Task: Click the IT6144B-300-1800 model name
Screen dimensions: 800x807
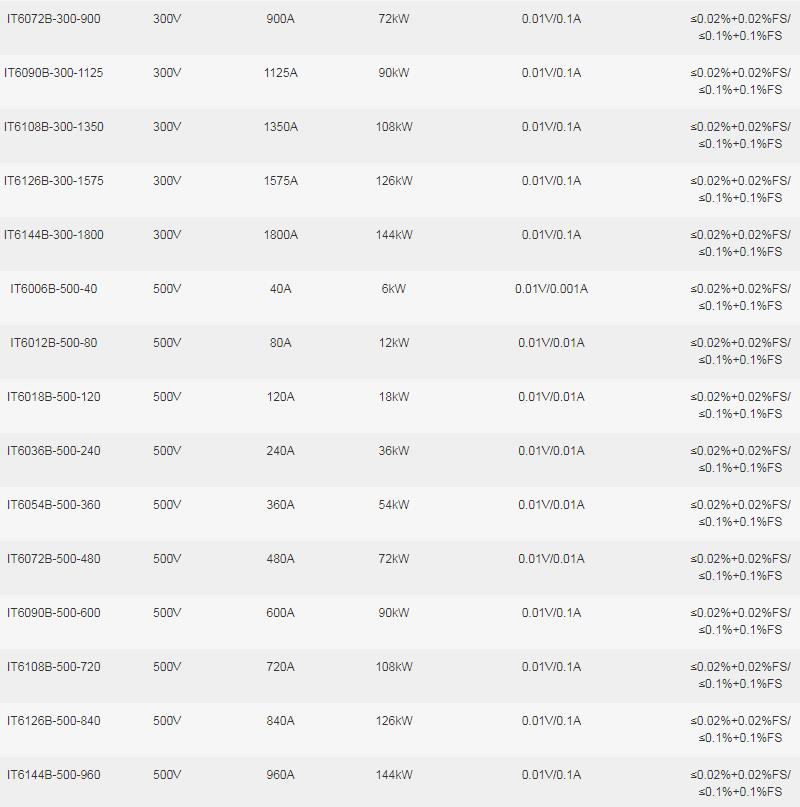Action: click(54, 235)
